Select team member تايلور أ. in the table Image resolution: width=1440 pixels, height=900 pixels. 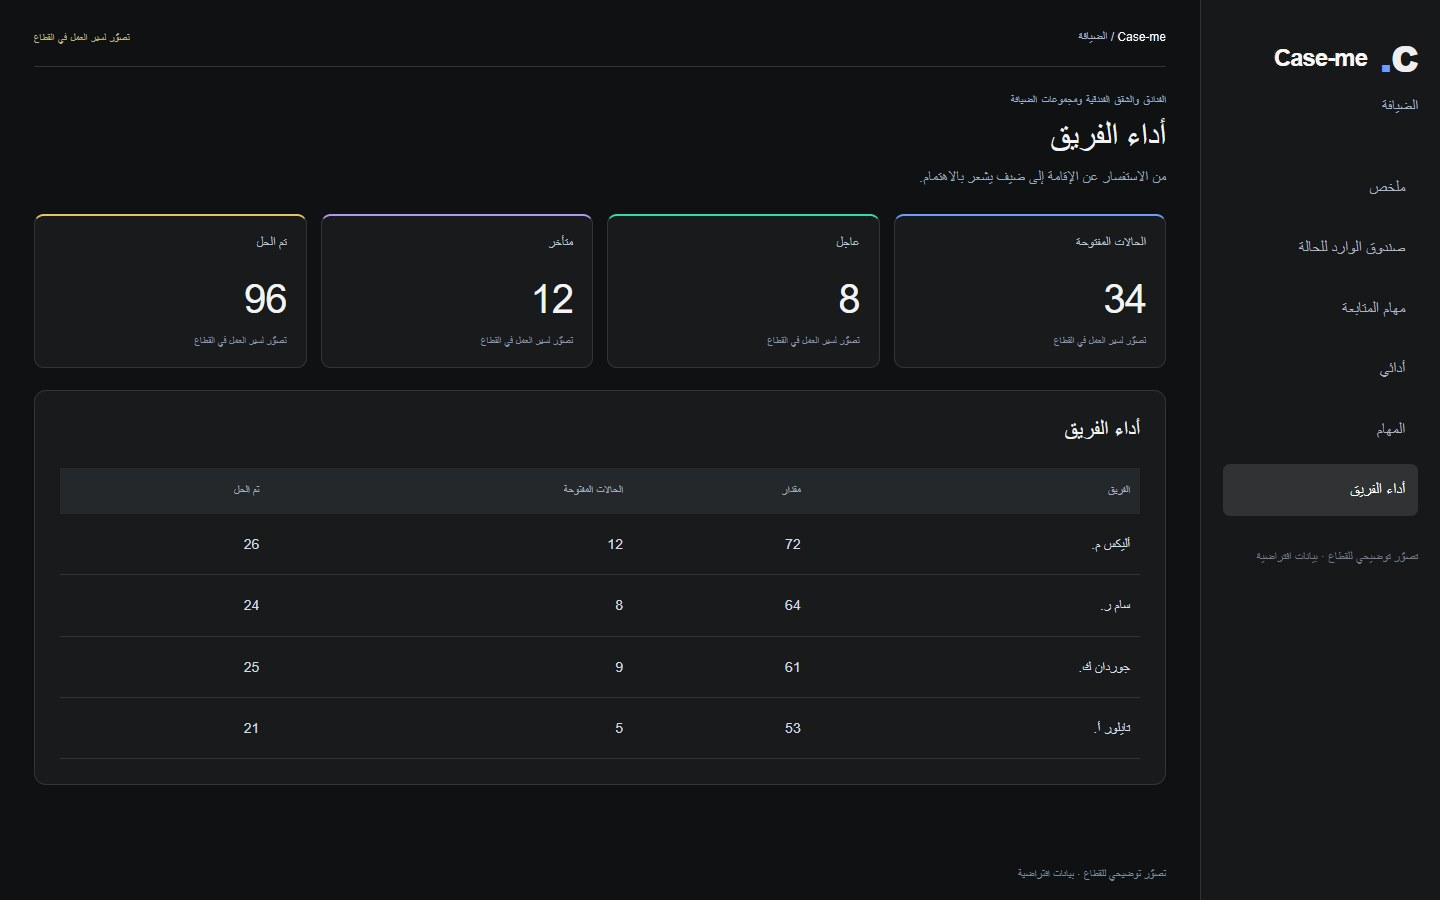1112,729
